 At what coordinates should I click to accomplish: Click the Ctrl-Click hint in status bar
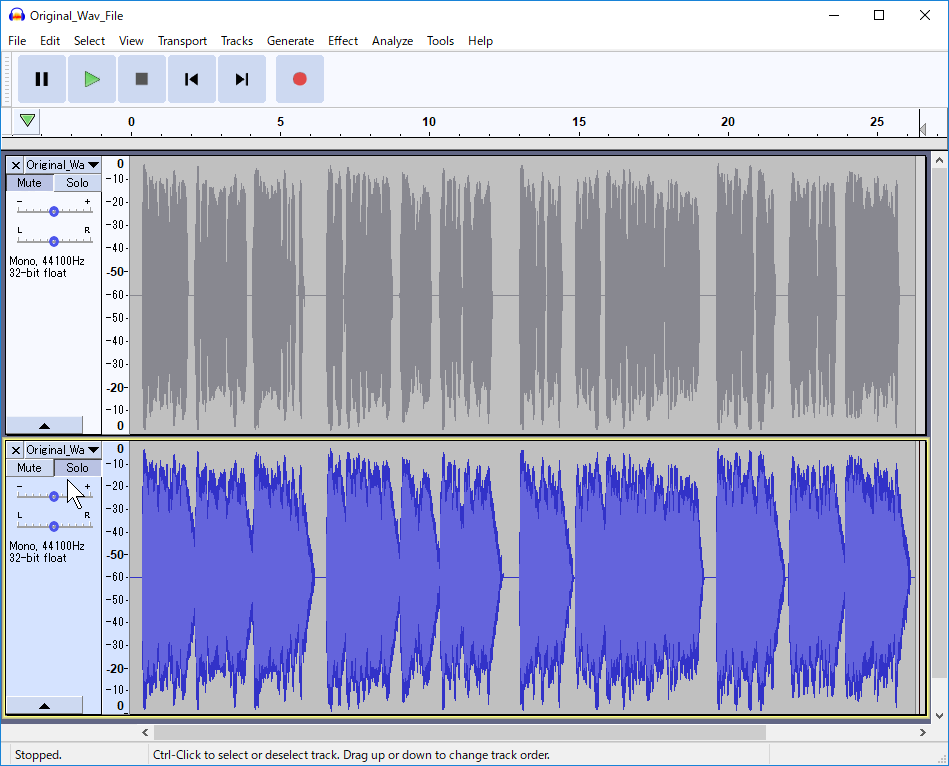click(351, 755)
